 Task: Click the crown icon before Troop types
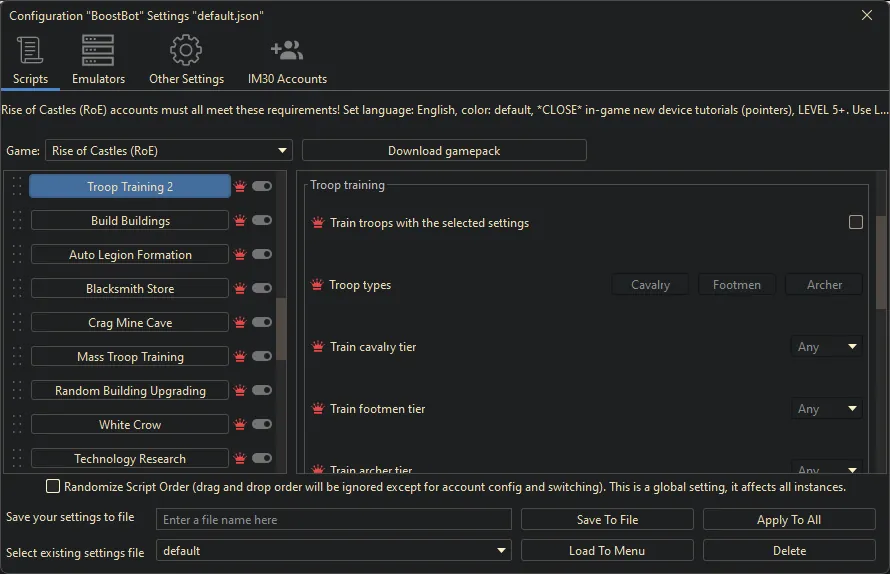coord(318,284)
